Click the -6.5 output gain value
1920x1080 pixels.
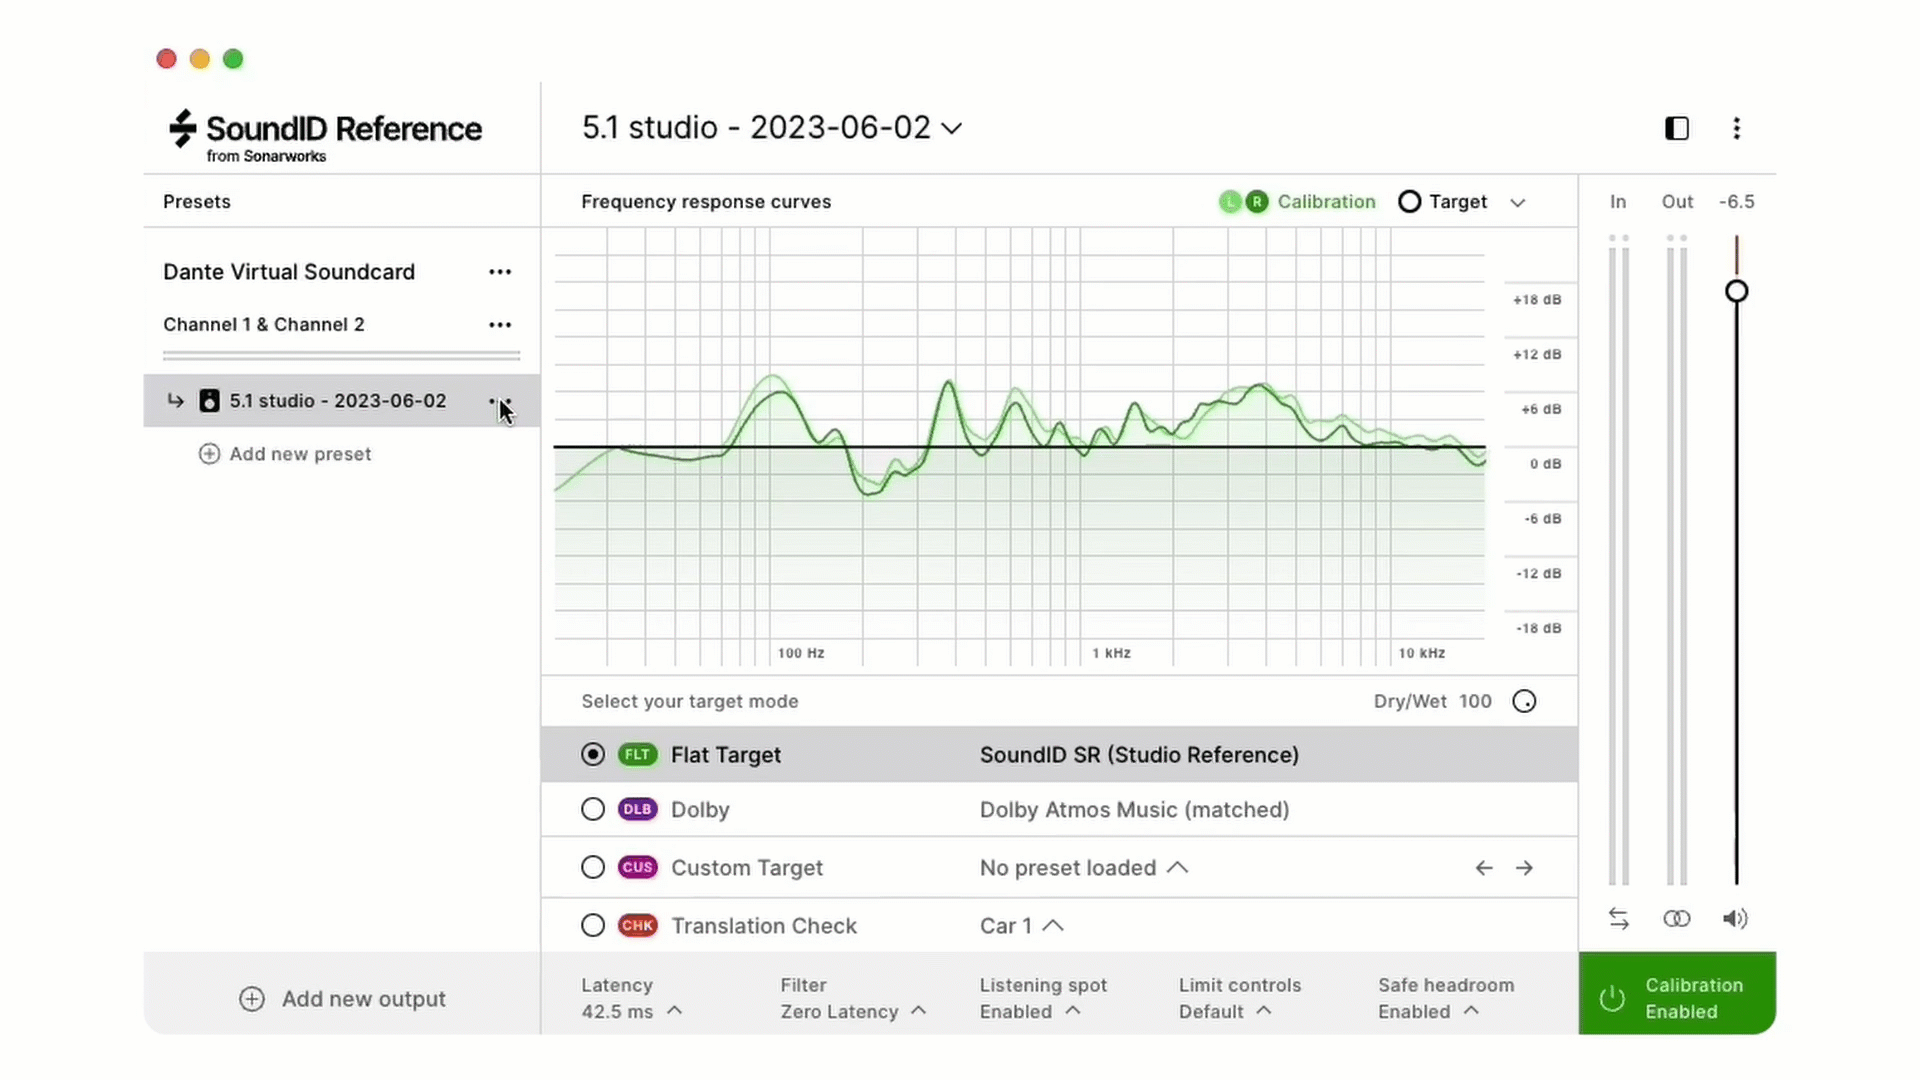point(1737,202)
